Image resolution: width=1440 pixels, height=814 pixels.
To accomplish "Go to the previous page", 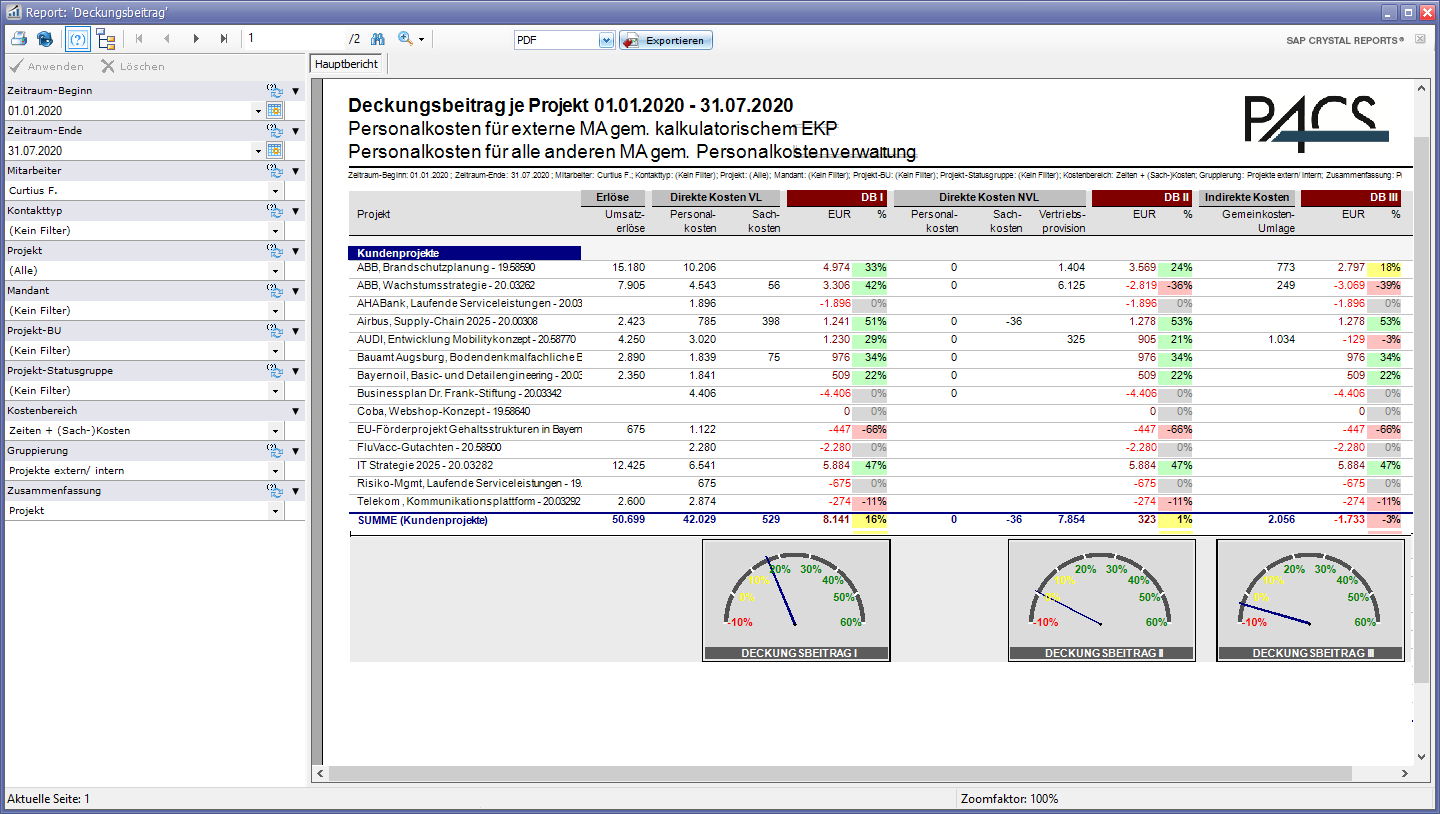I will 166,40.
